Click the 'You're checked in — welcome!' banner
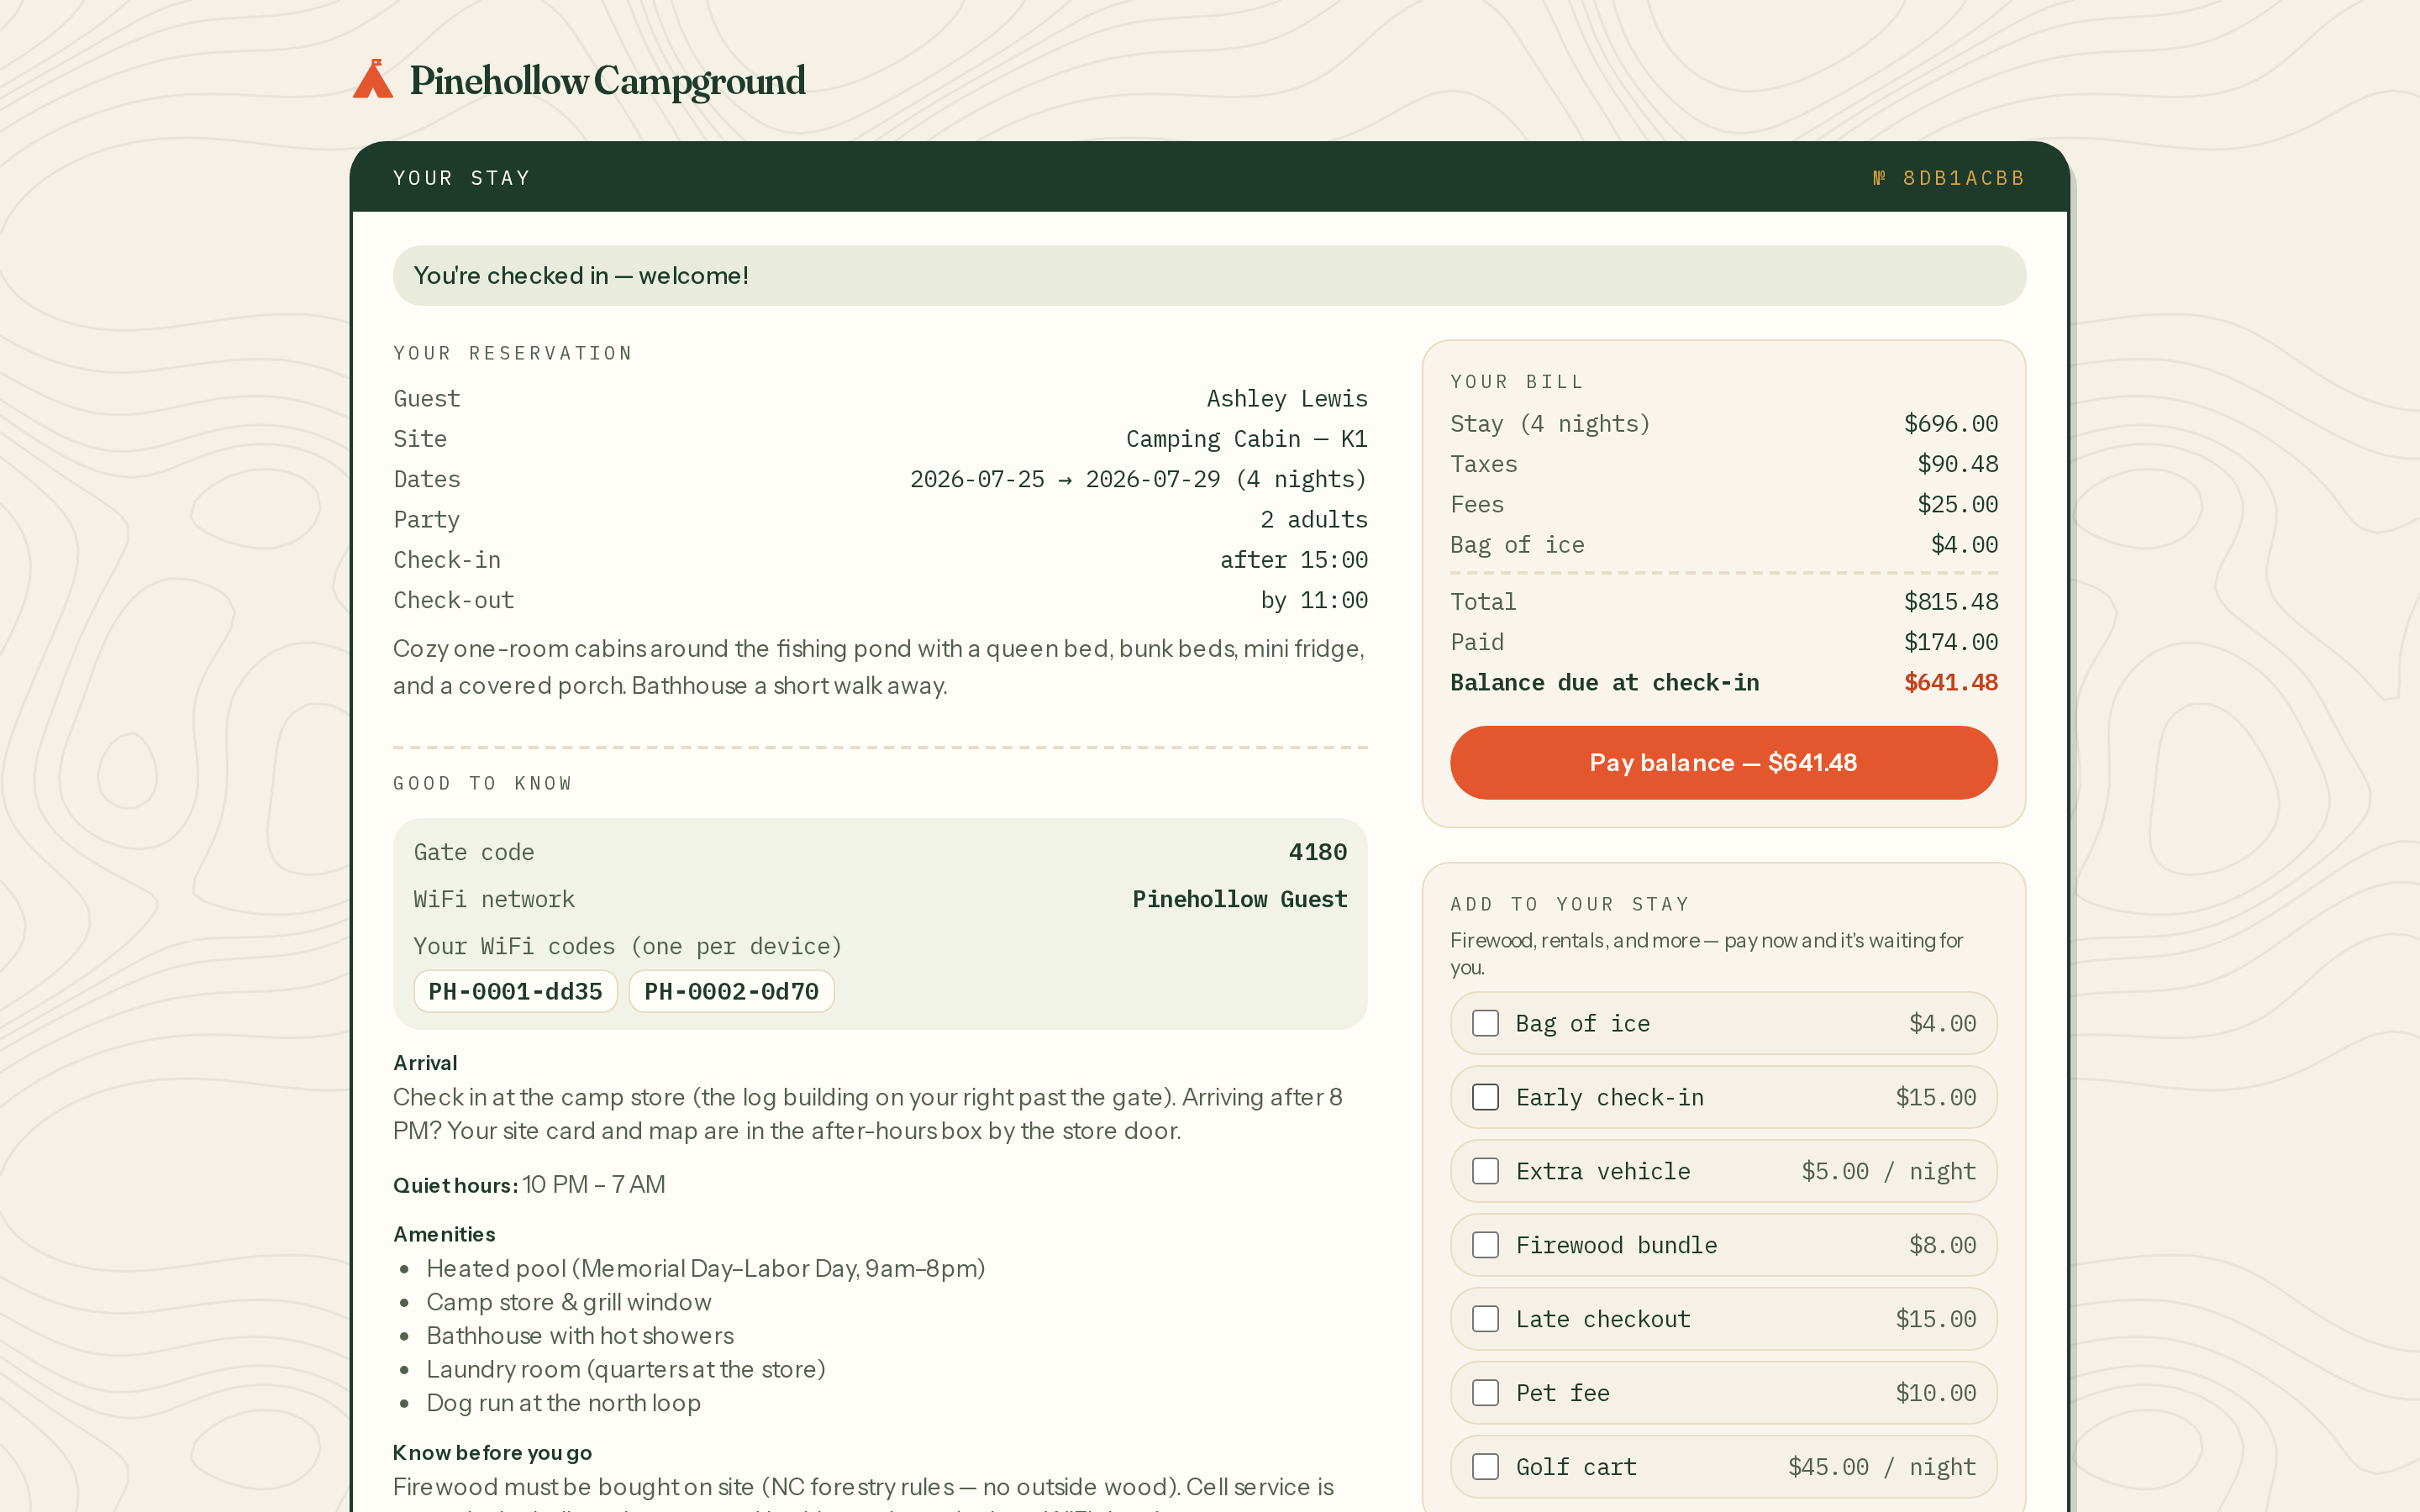This screenshot has width=2420, height=1512. (1209, 275)
